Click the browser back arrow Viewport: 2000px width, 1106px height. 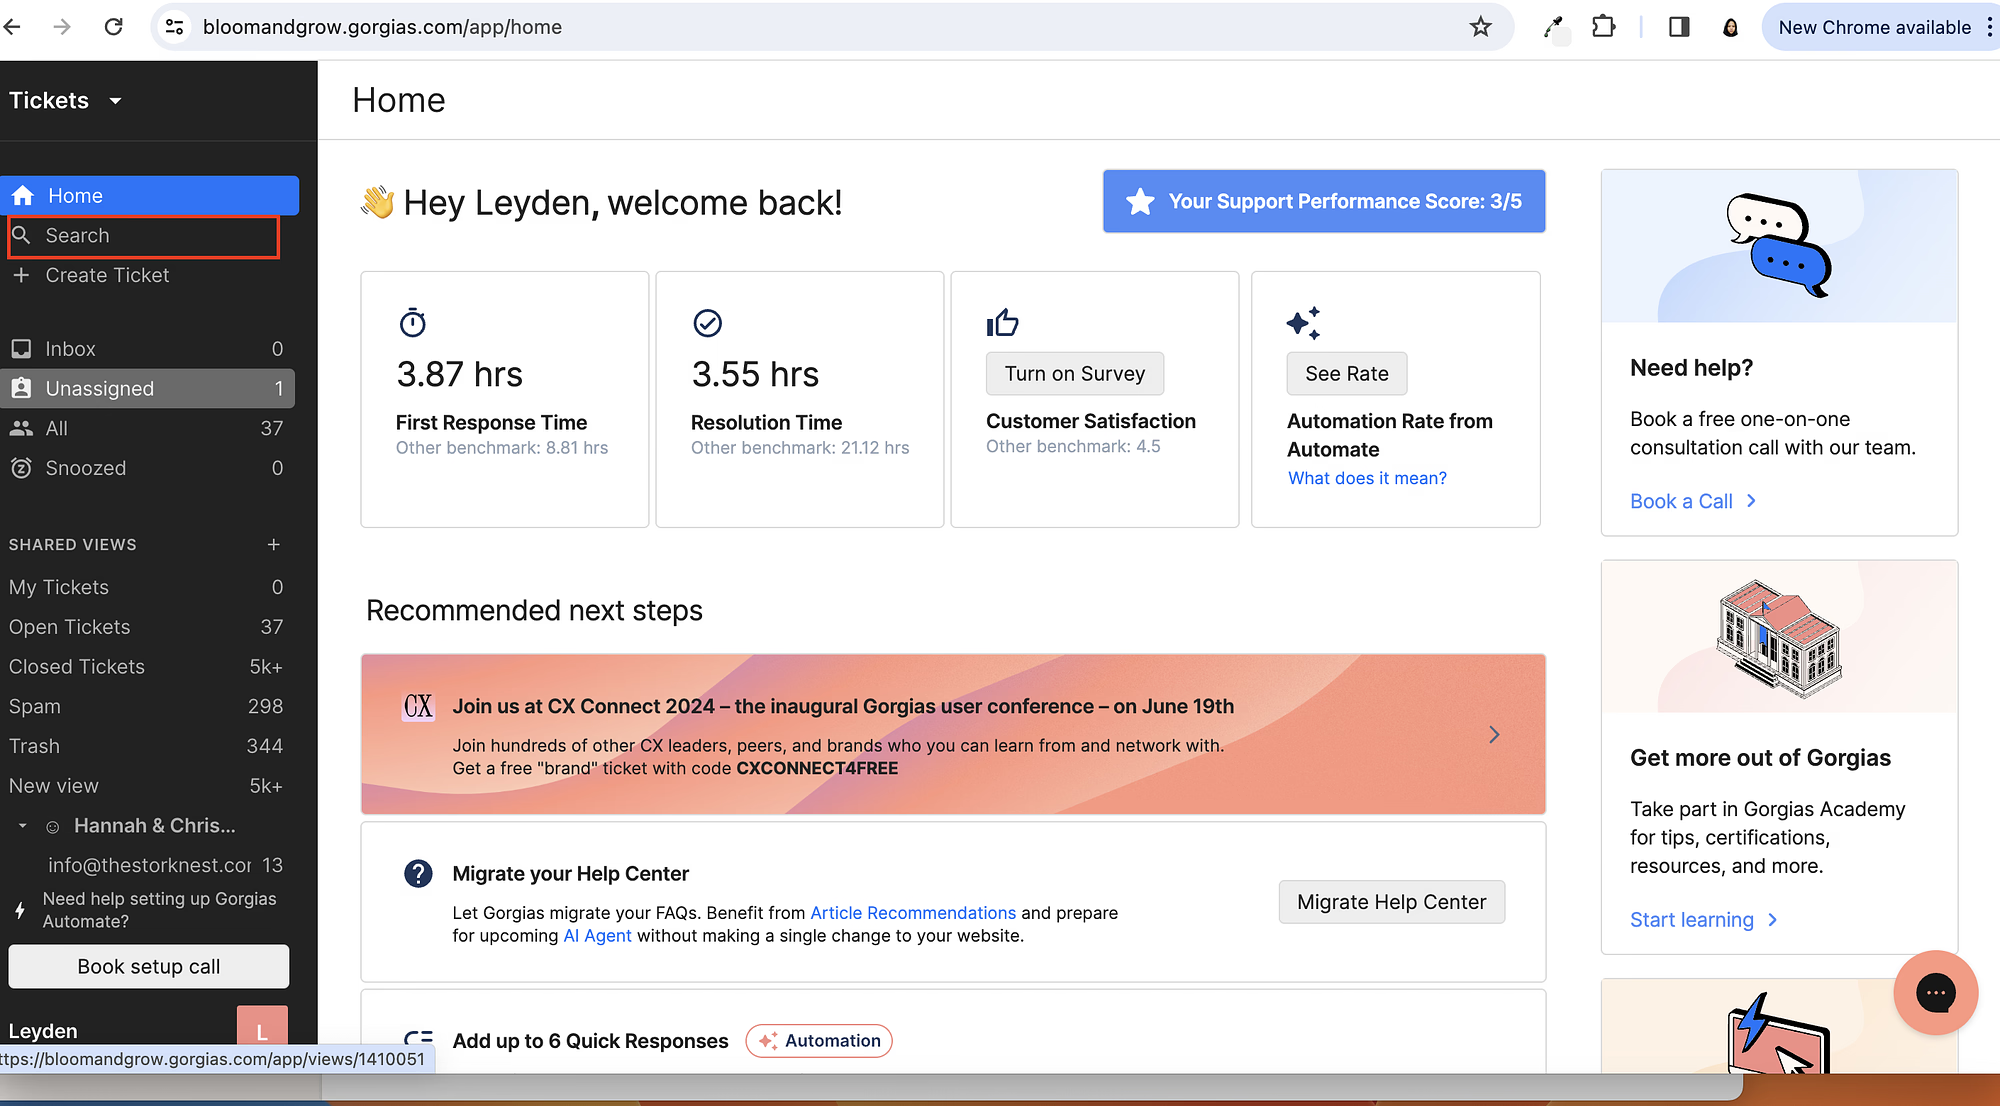pos(12,27)
